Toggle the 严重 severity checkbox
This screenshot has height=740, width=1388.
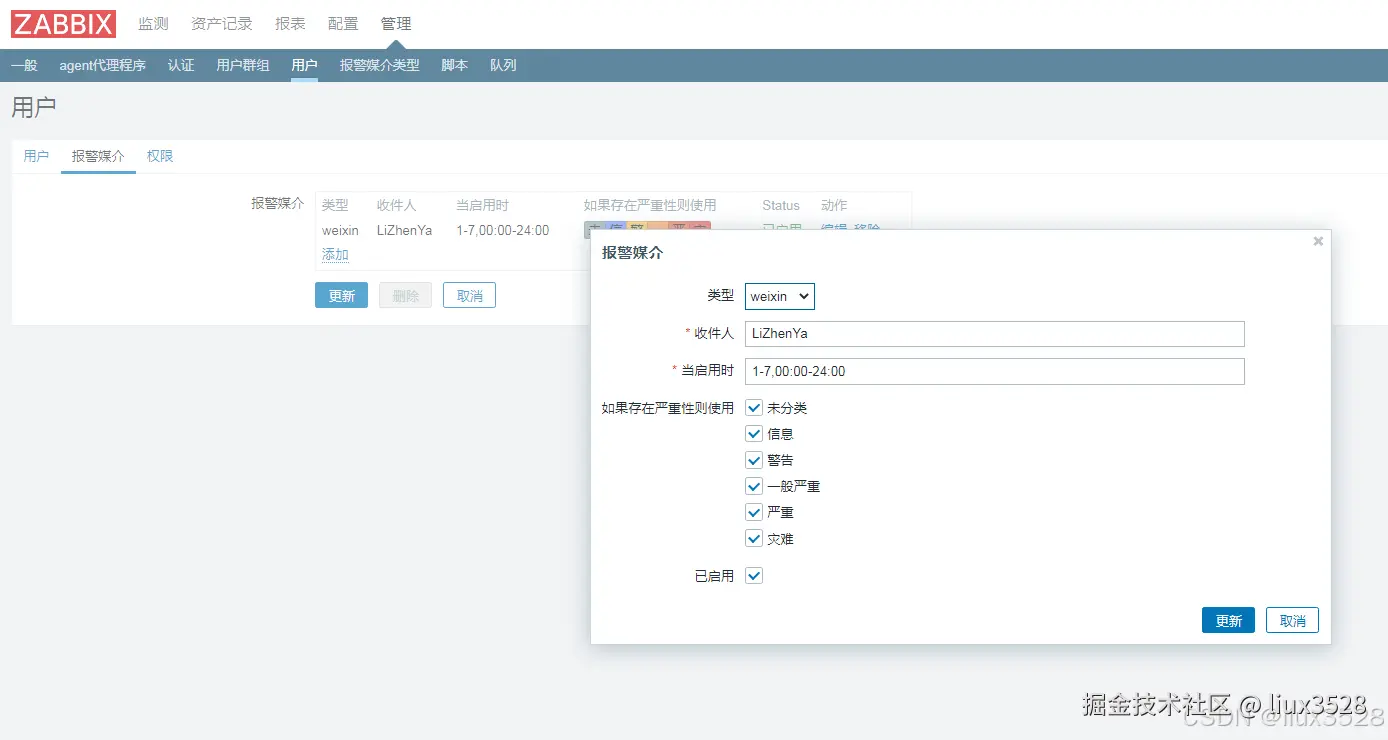pos(754,512)
